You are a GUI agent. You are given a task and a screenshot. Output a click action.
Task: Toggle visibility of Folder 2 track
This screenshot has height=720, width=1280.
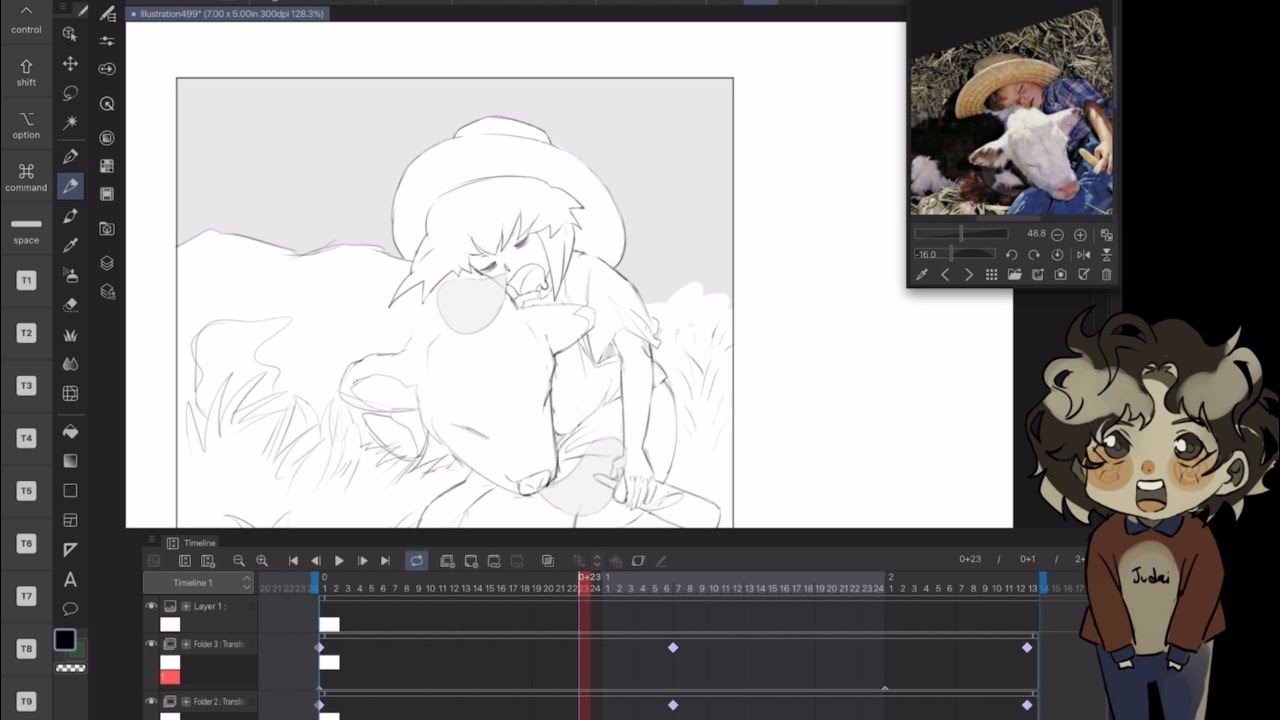[x=151, y=702]
